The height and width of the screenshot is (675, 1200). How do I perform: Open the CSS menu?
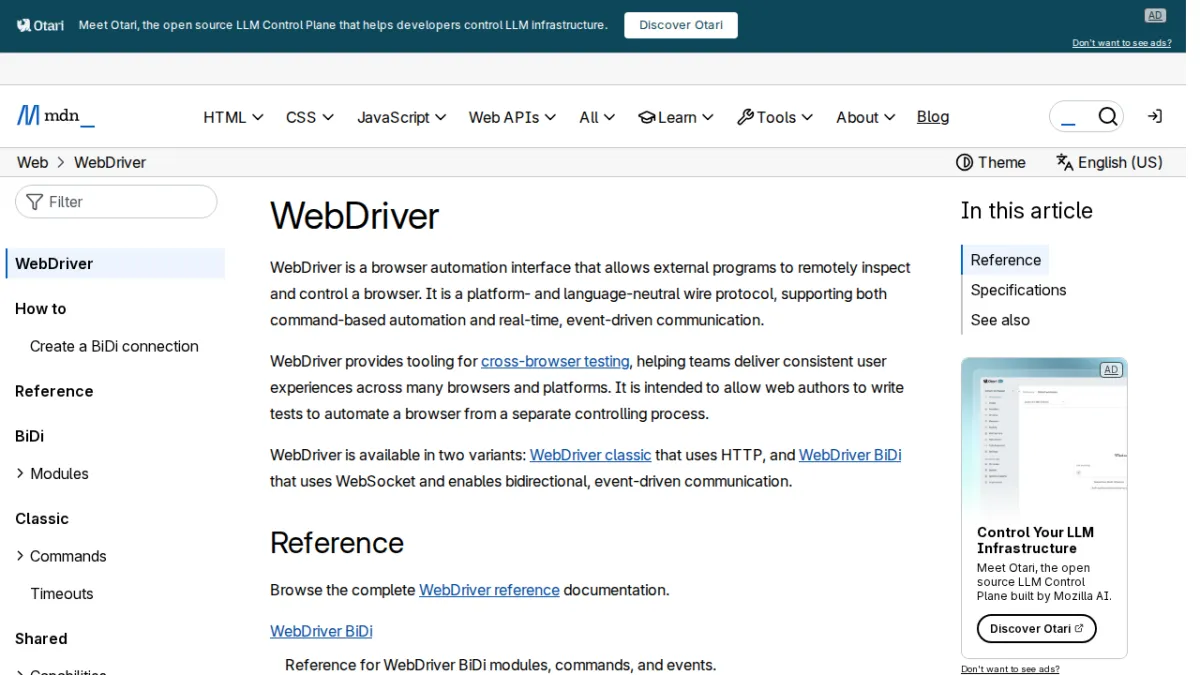(310, 117)
